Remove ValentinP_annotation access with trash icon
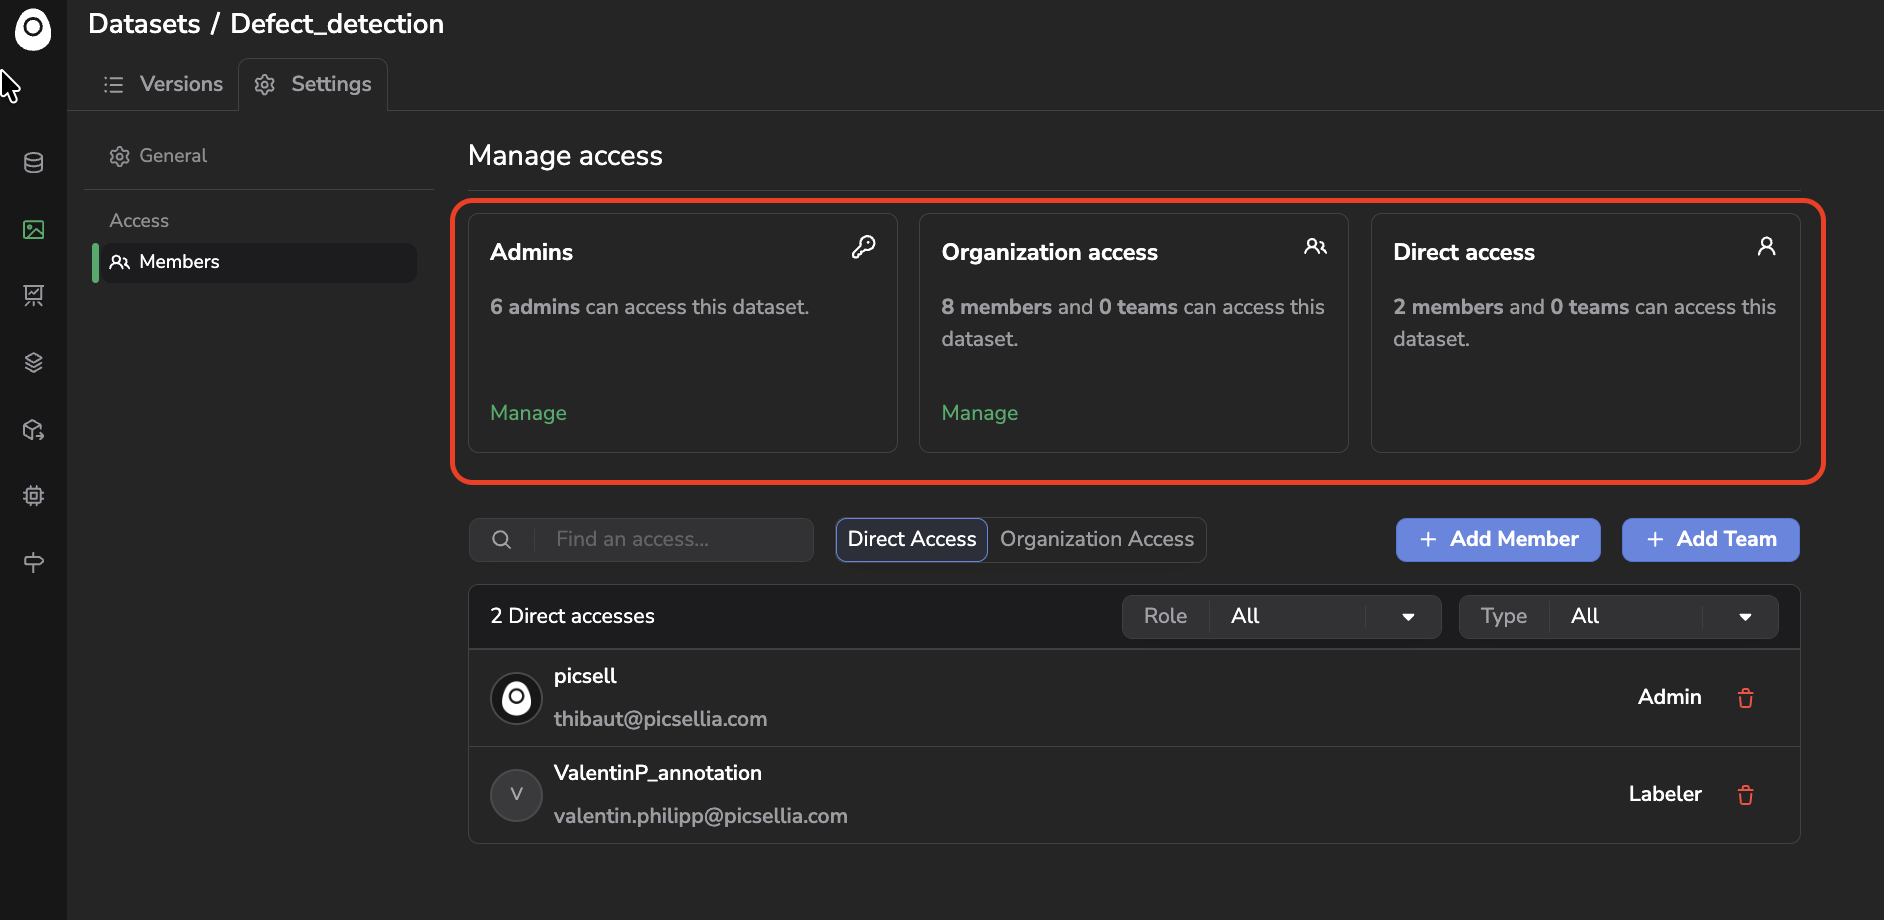 click(1745, 795)
